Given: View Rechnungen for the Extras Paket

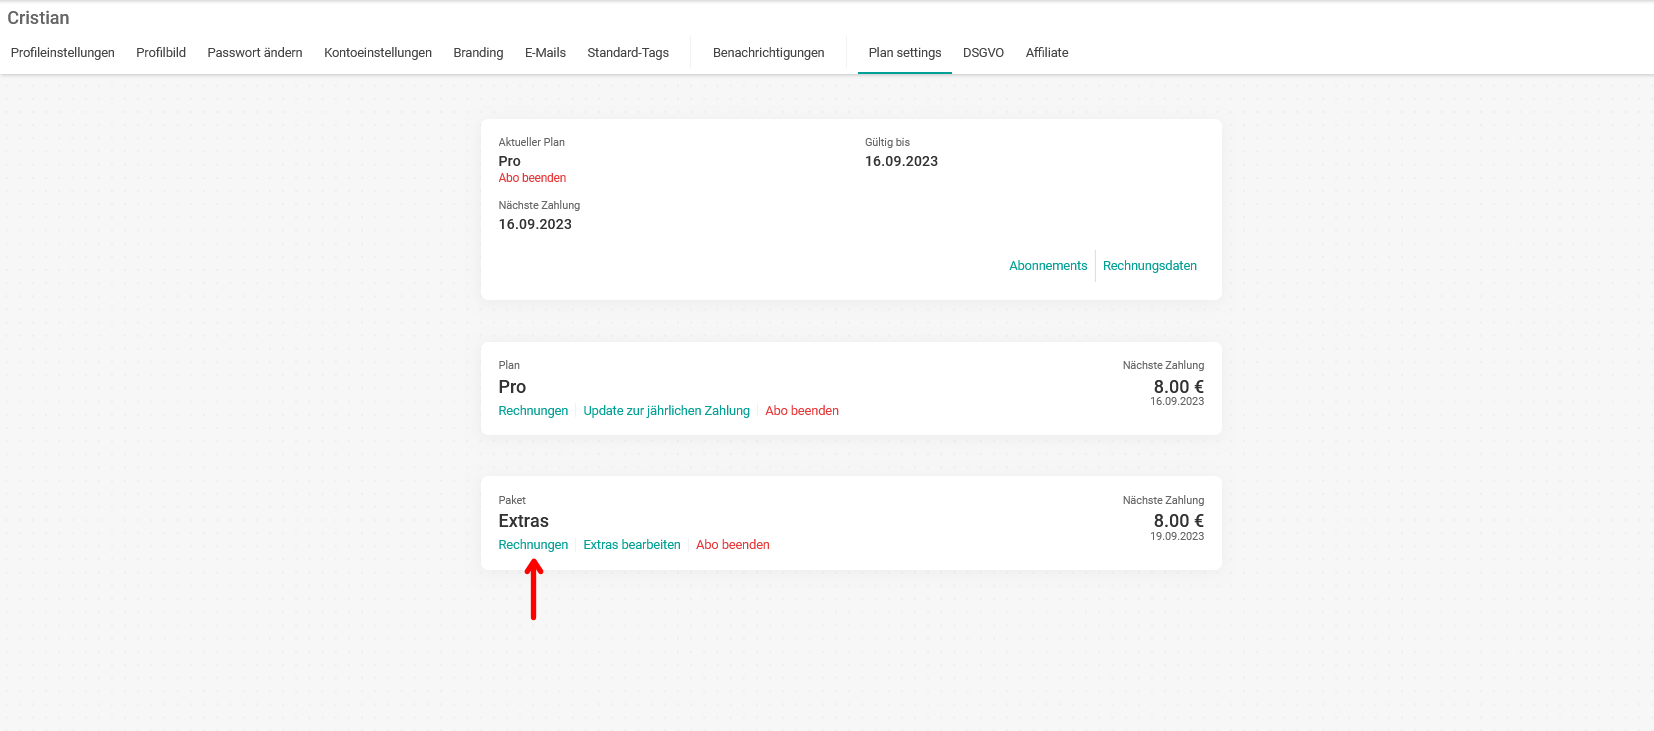Looking at the screenshot, I should pos(533,545).
